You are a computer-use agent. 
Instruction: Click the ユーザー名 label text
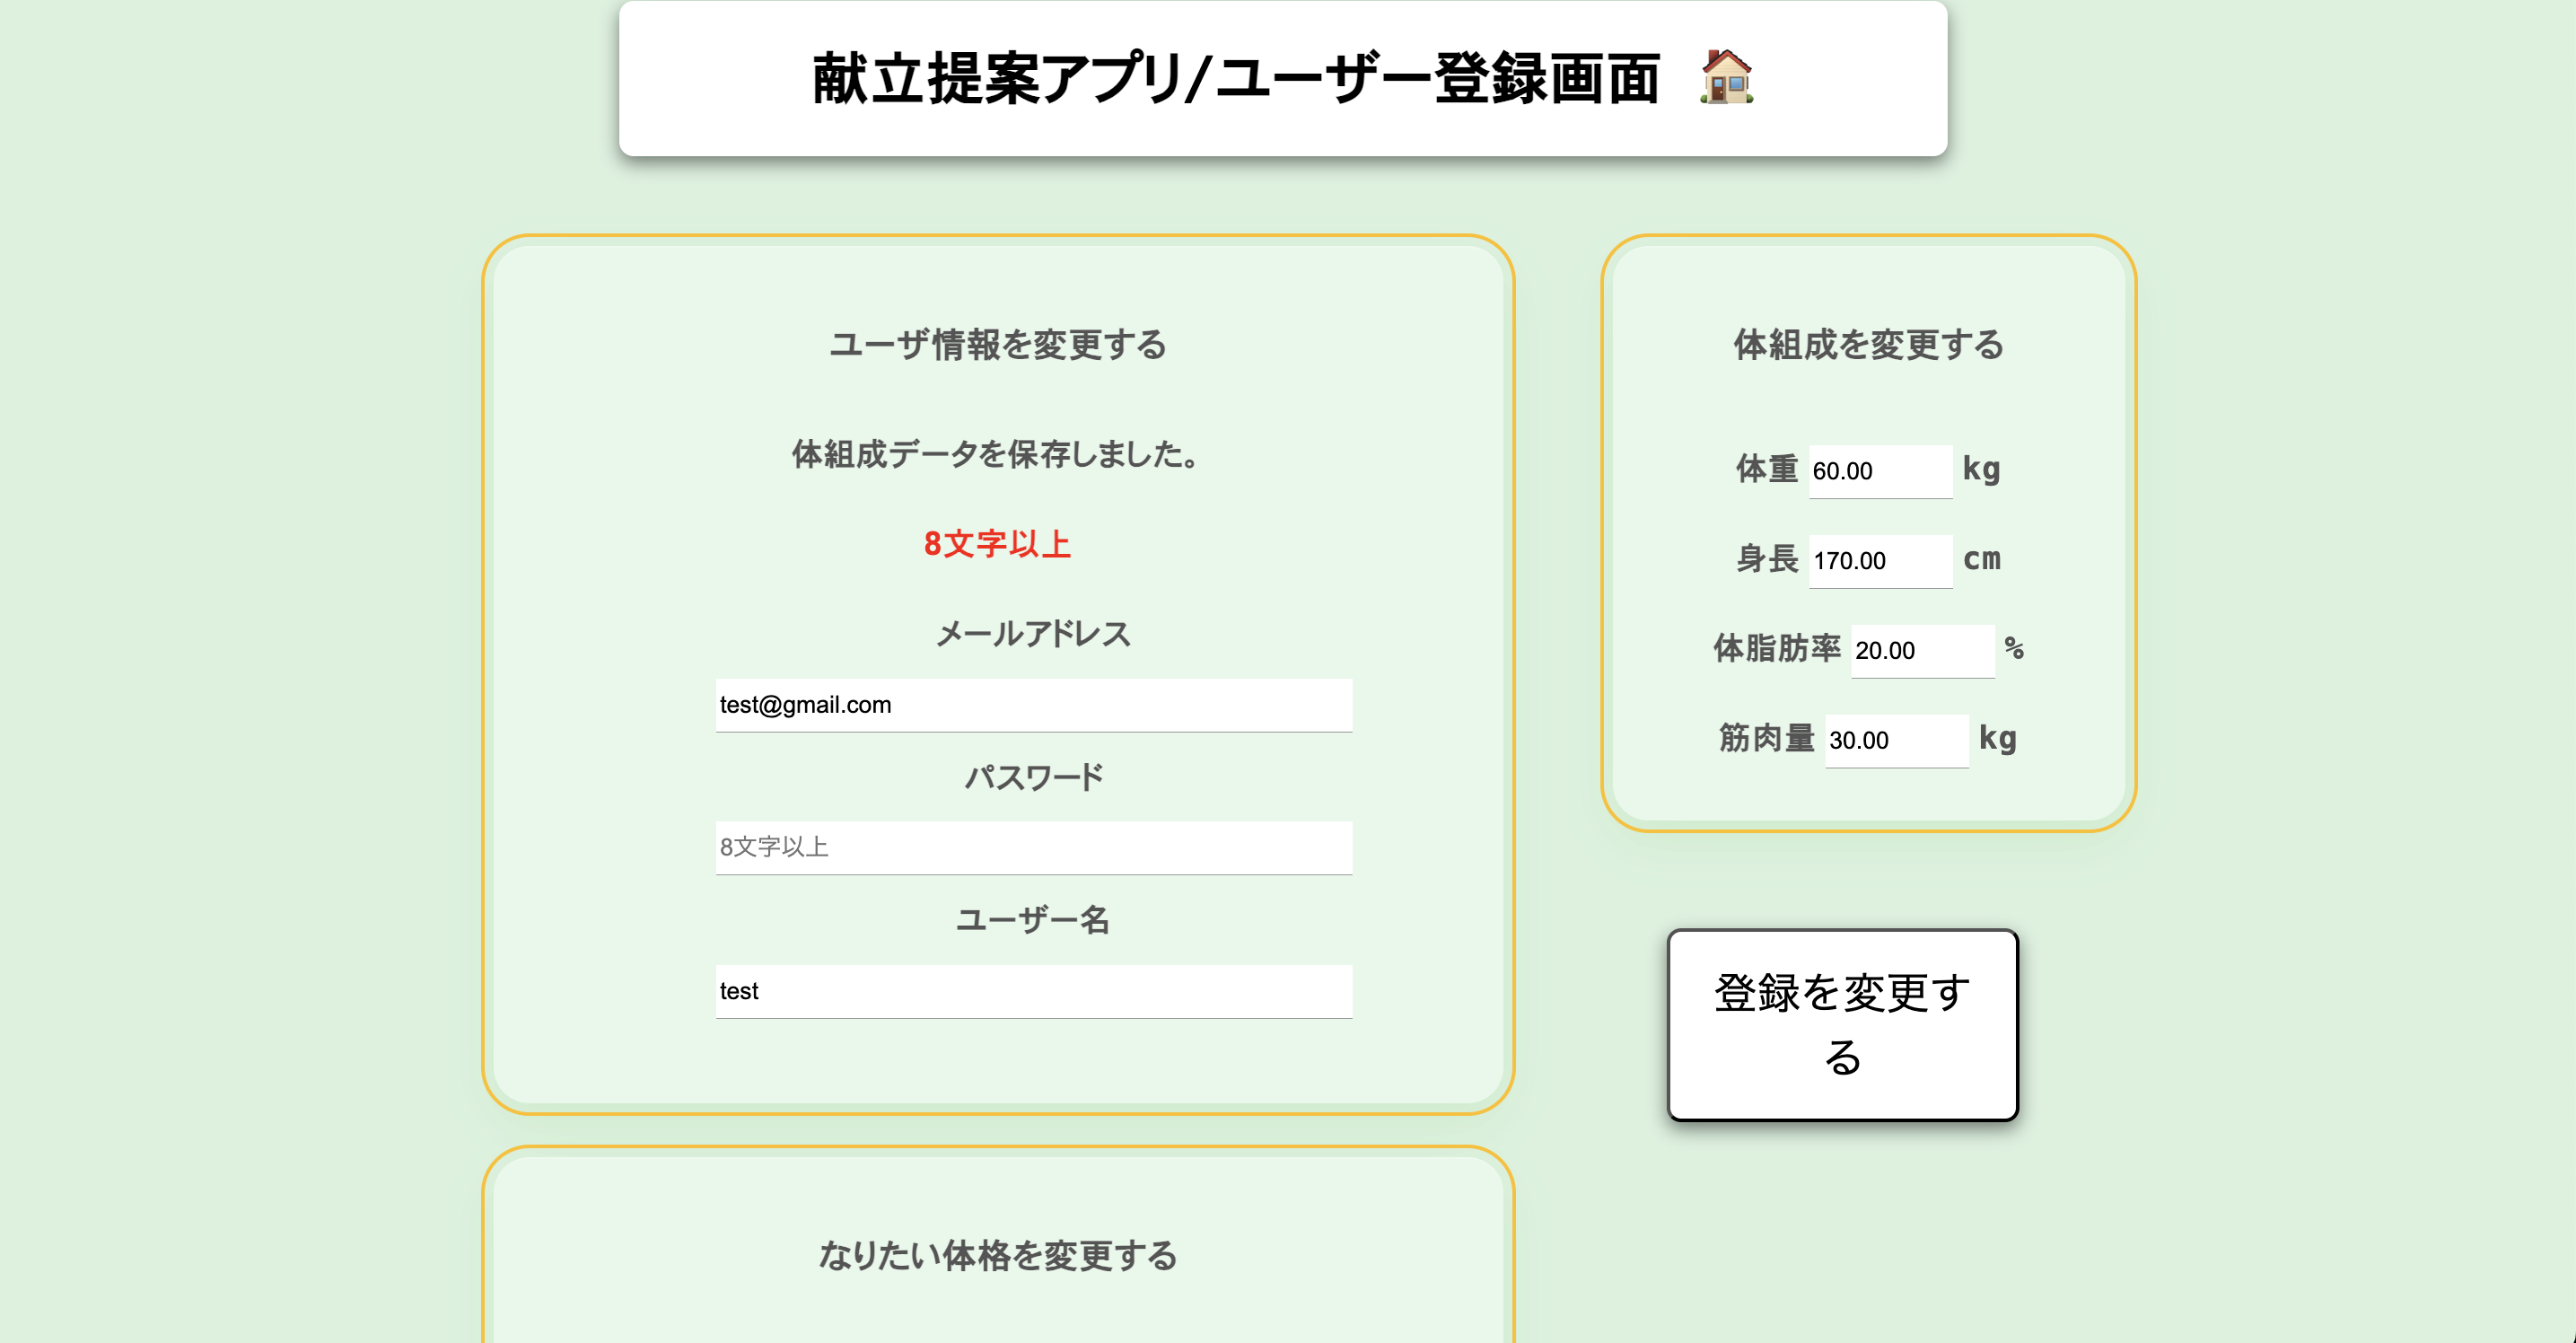click(1034, 920)
